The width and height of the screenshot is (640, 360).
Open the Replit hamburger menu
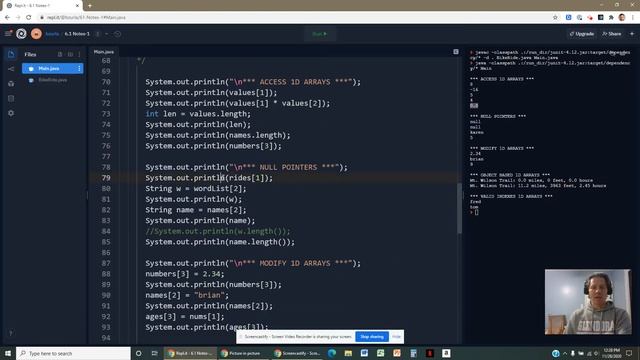coord(8,34)
